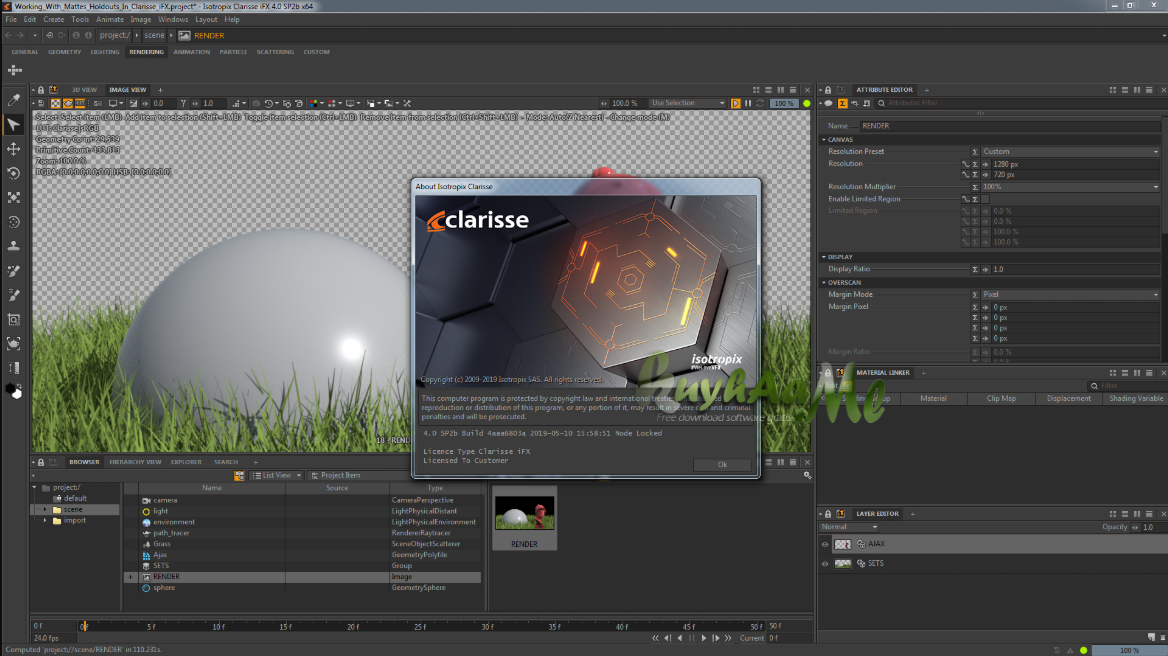Switch to the 3D VIEW tab
1168x656 pixels.
[84, 90]
